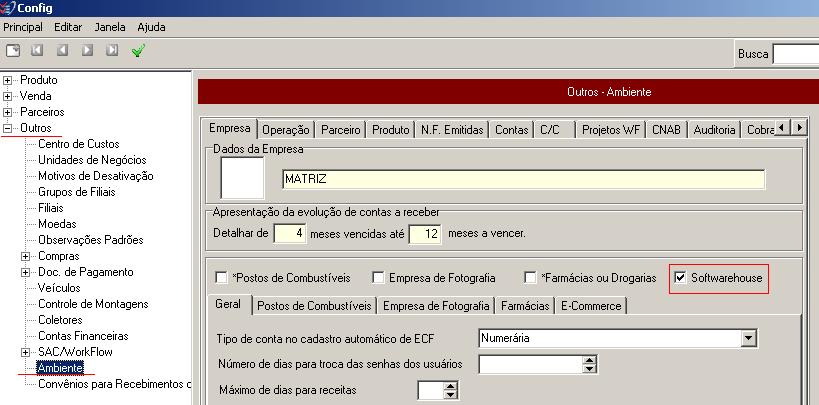
Task: Switch to the Projetos WF tab
Action: point(611,130)
